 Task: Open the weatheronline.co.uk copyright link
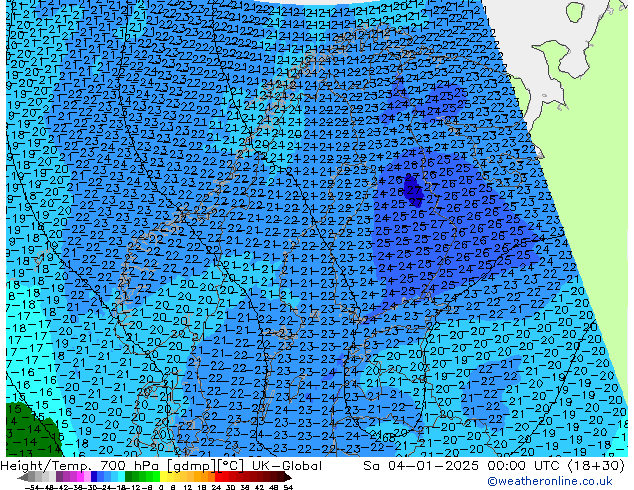(x=550, y=481)
